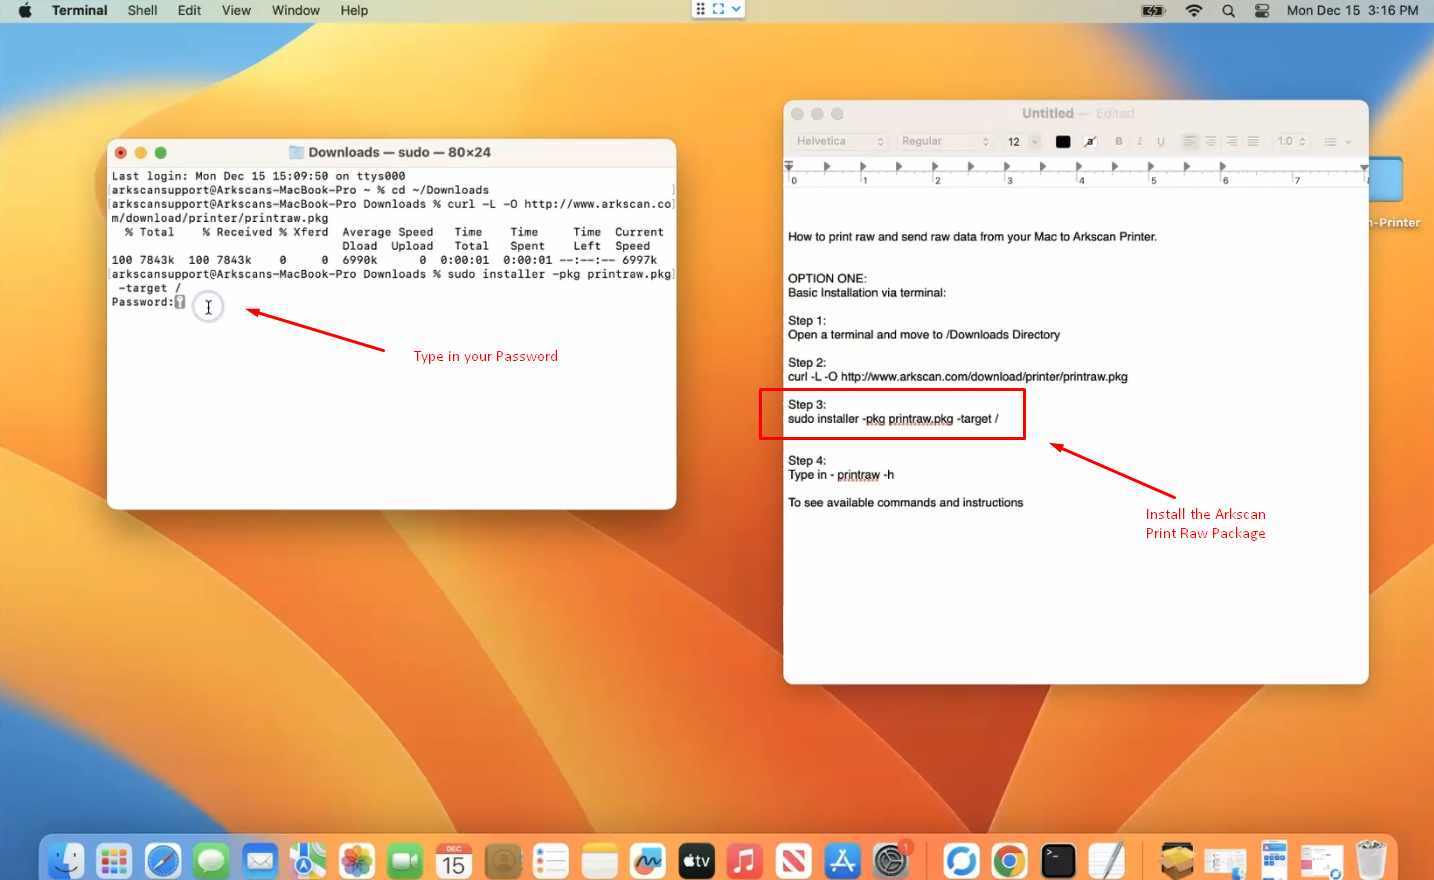
Task: Open TextEdit app in the Dock
Action: (x=1107, y=860)
